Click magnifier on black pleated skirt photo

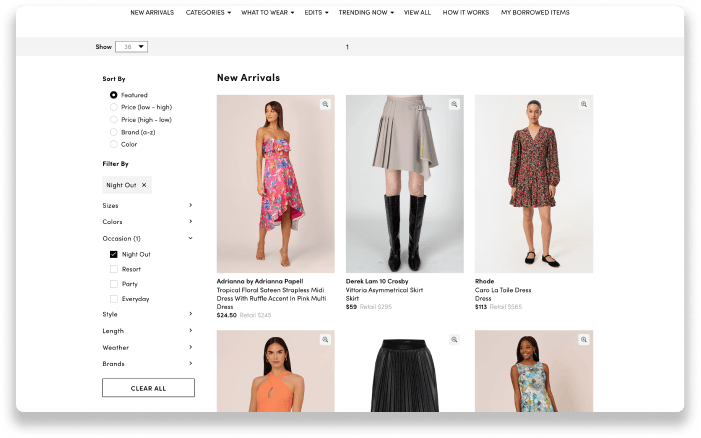[454, 340]
